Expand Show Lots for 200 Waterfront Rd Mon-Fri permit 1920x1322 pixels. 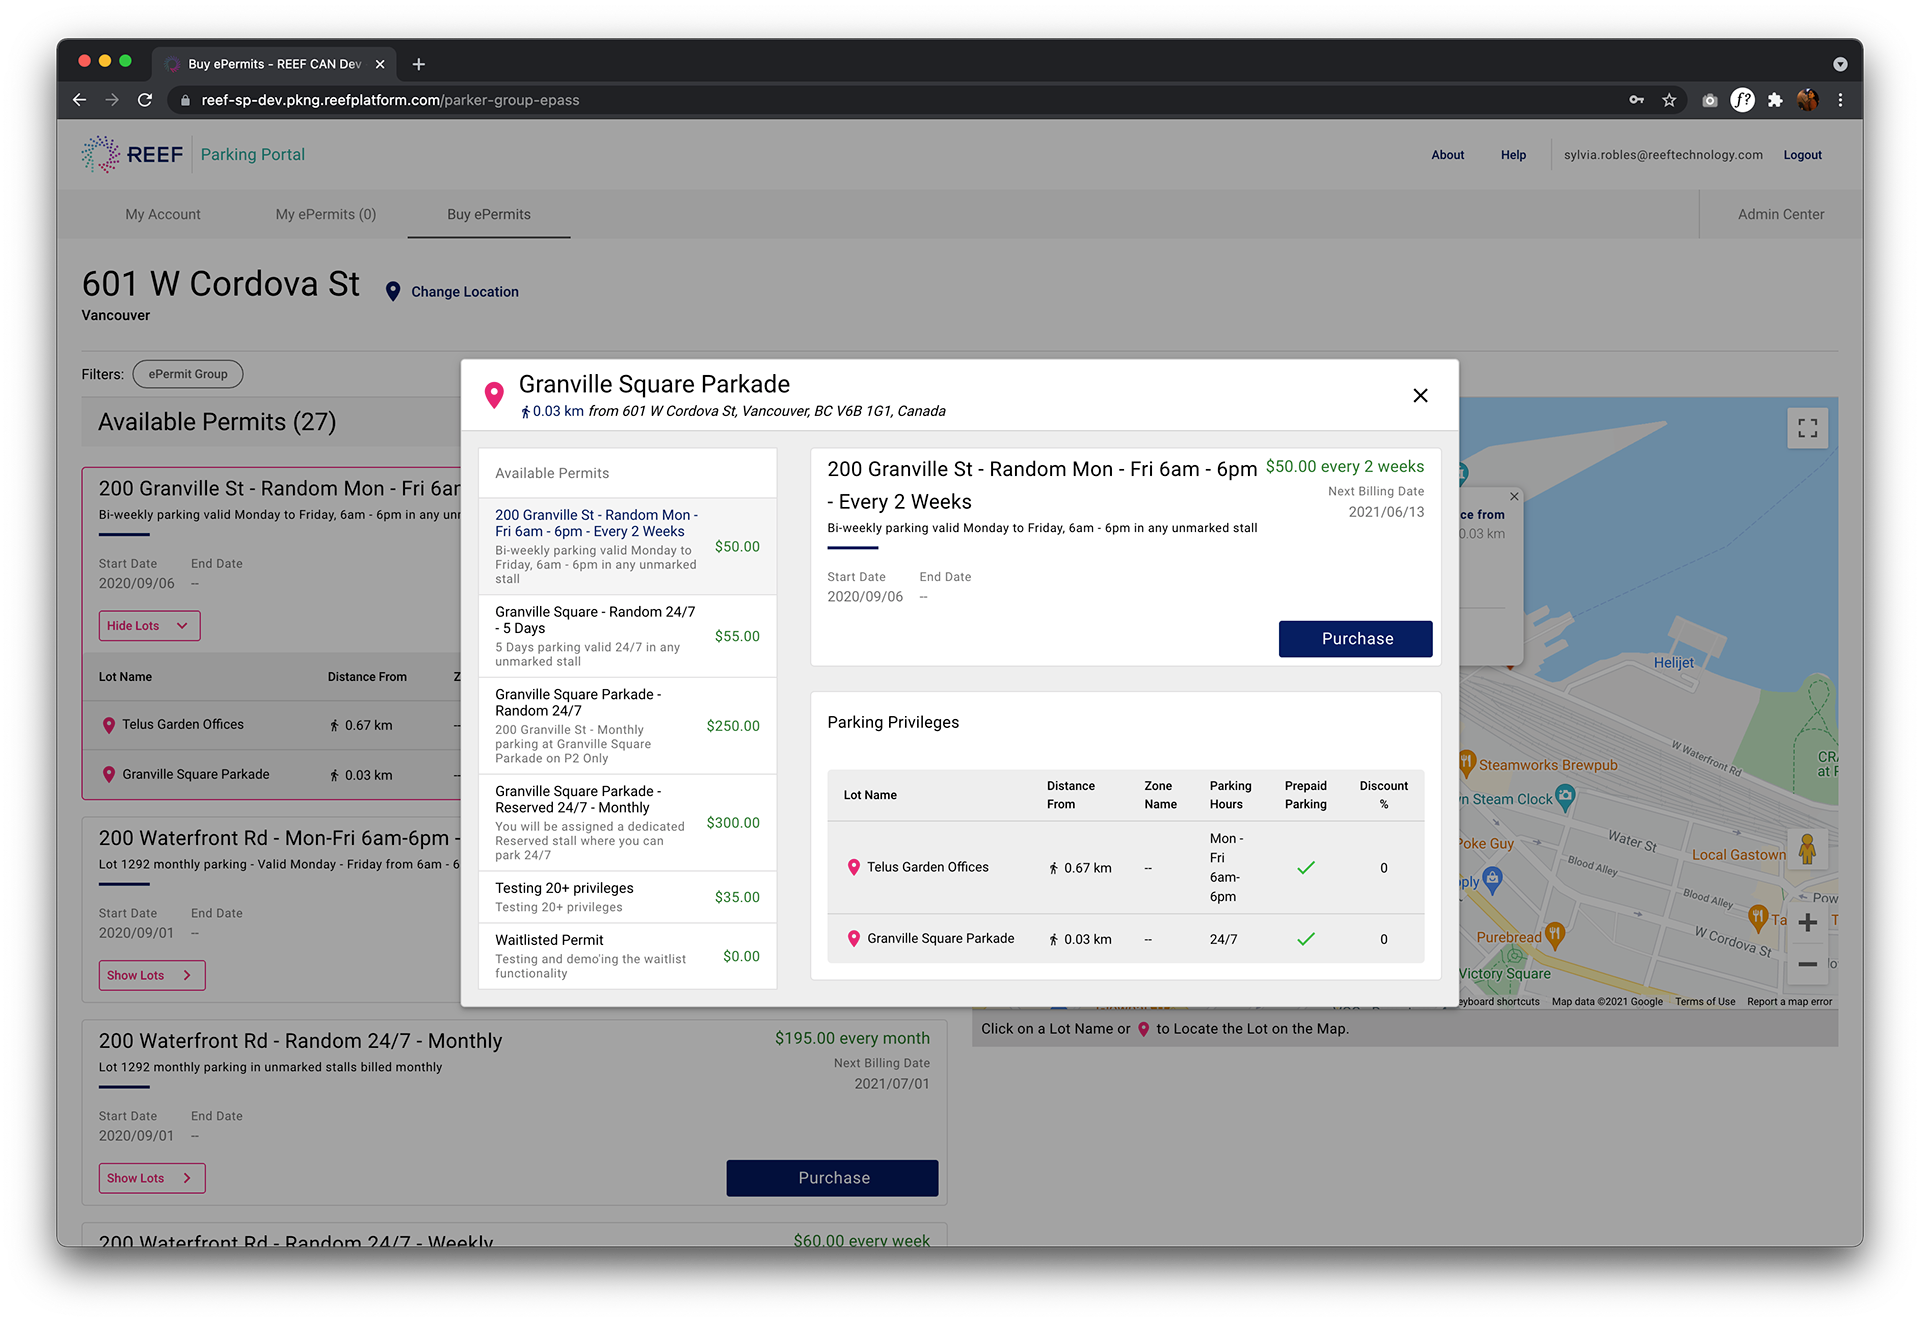click(x=152, y=975)
